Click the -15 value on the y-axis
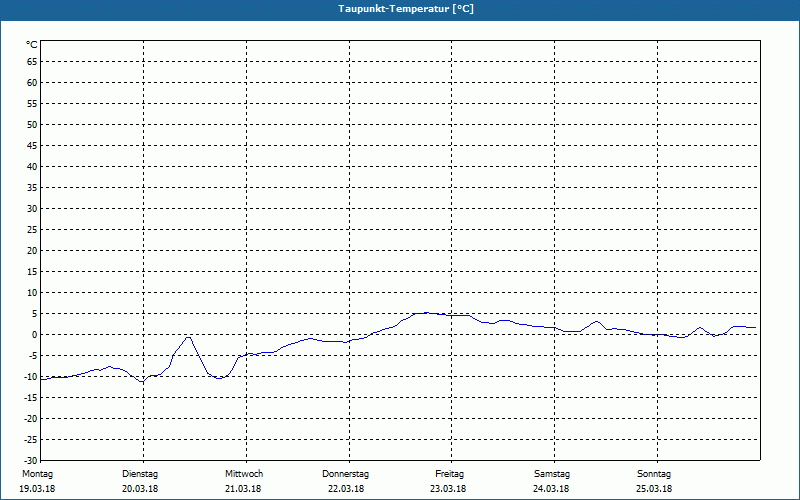The height and width of the screenshot is (500, 800). (31, 397)
